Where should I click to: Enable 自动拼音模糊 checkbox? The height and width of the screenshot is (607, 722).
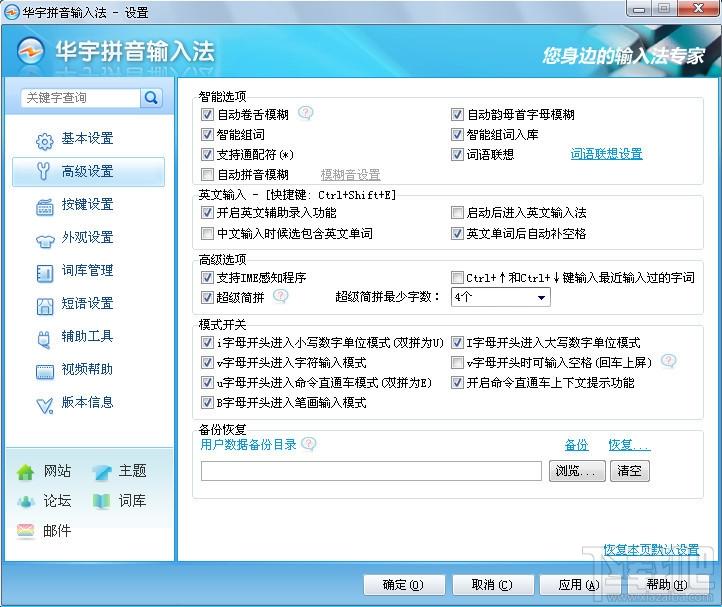[207, 175]
